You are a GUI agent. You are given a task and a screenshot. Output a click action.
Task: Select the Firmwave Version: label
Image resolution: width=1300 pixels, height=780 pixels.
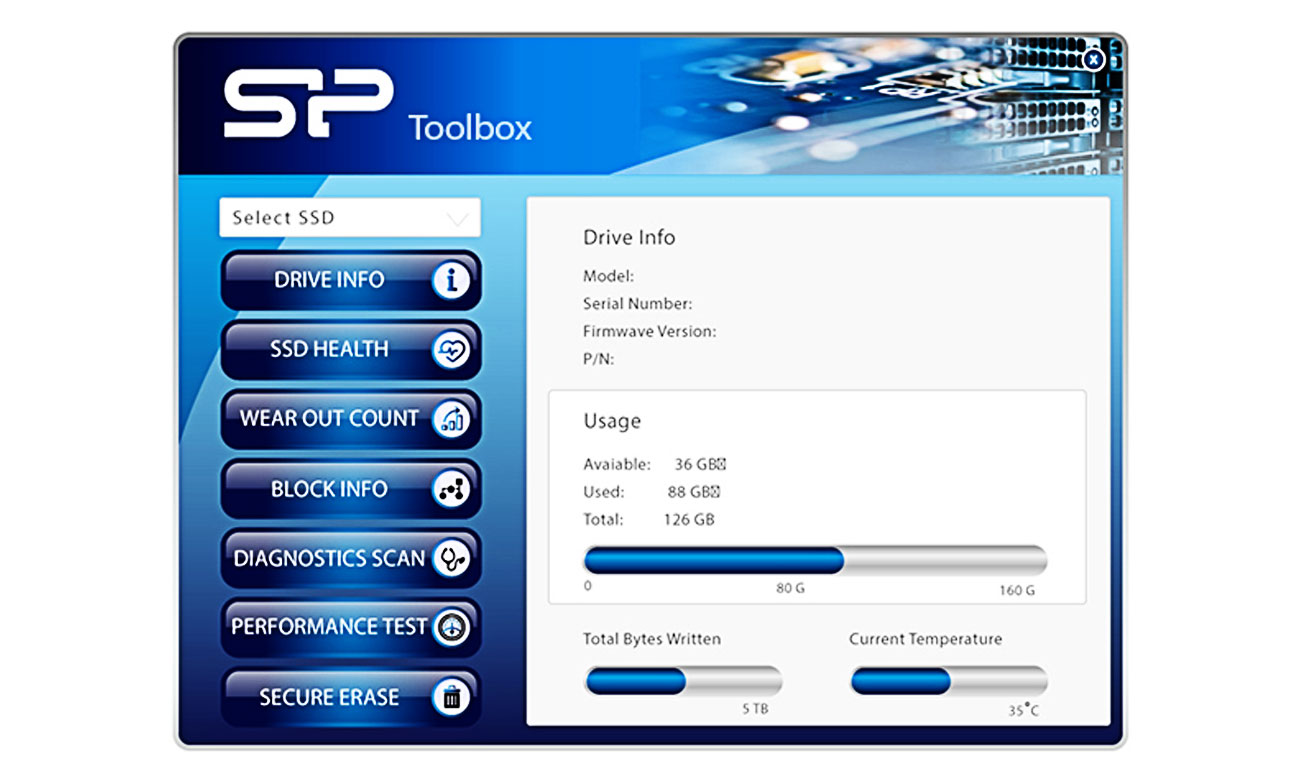649,331
